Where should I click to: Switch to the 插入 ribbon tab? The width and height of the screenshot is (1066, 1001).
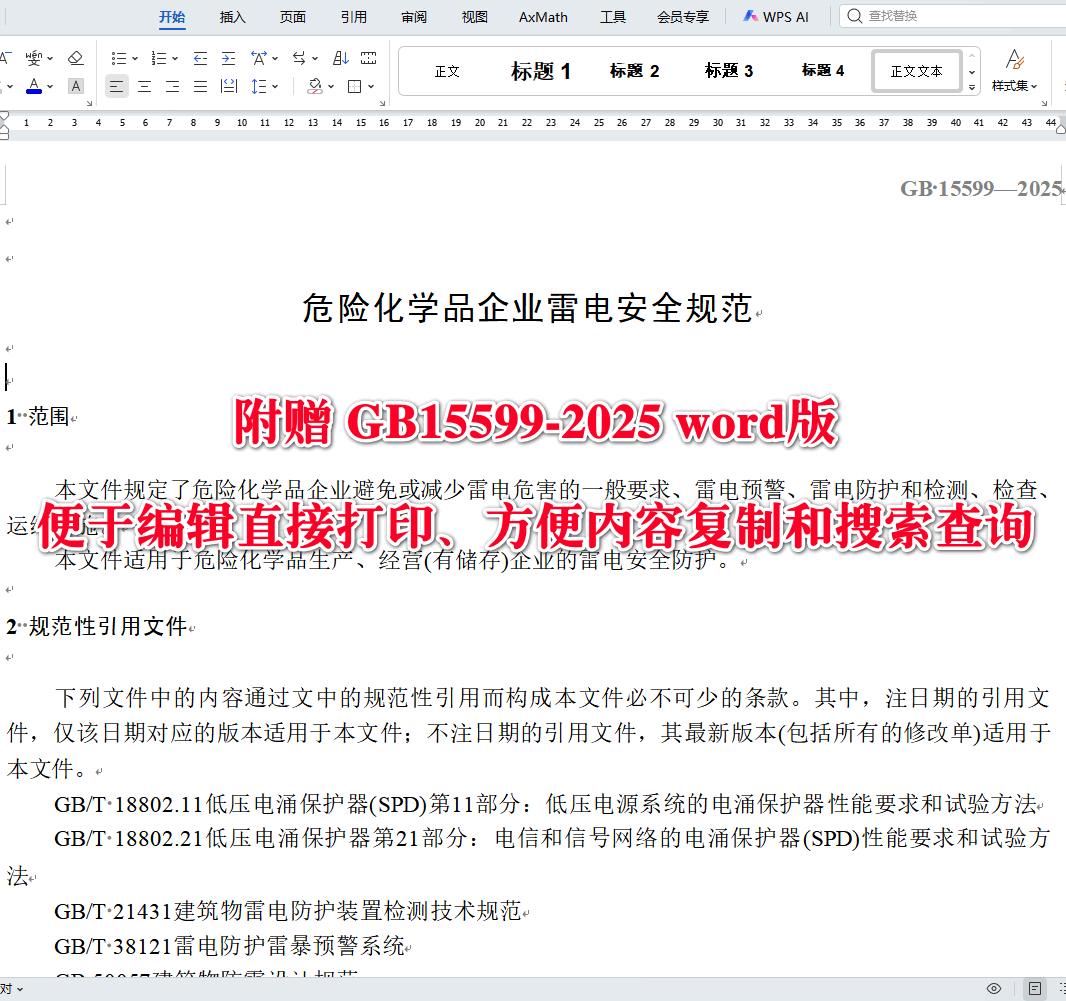coord(232,17)
